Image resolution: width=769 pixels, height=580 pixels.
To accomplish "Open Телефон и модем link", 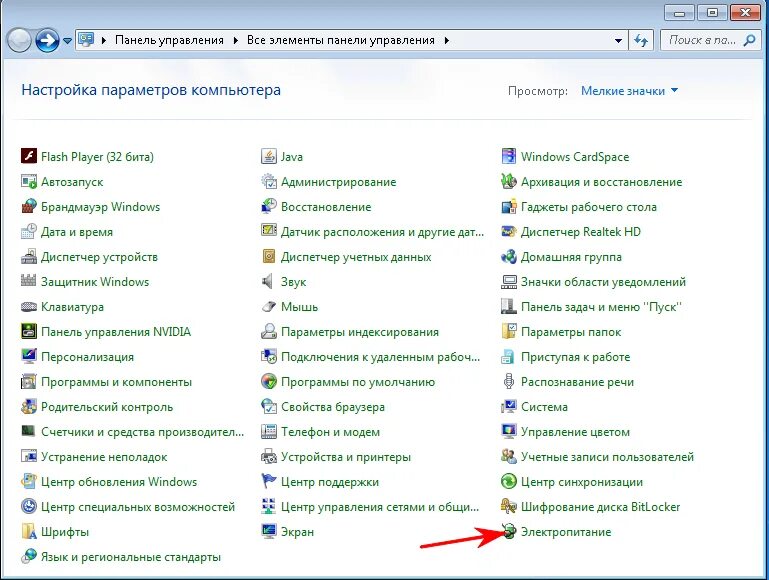I will [330, 432].
